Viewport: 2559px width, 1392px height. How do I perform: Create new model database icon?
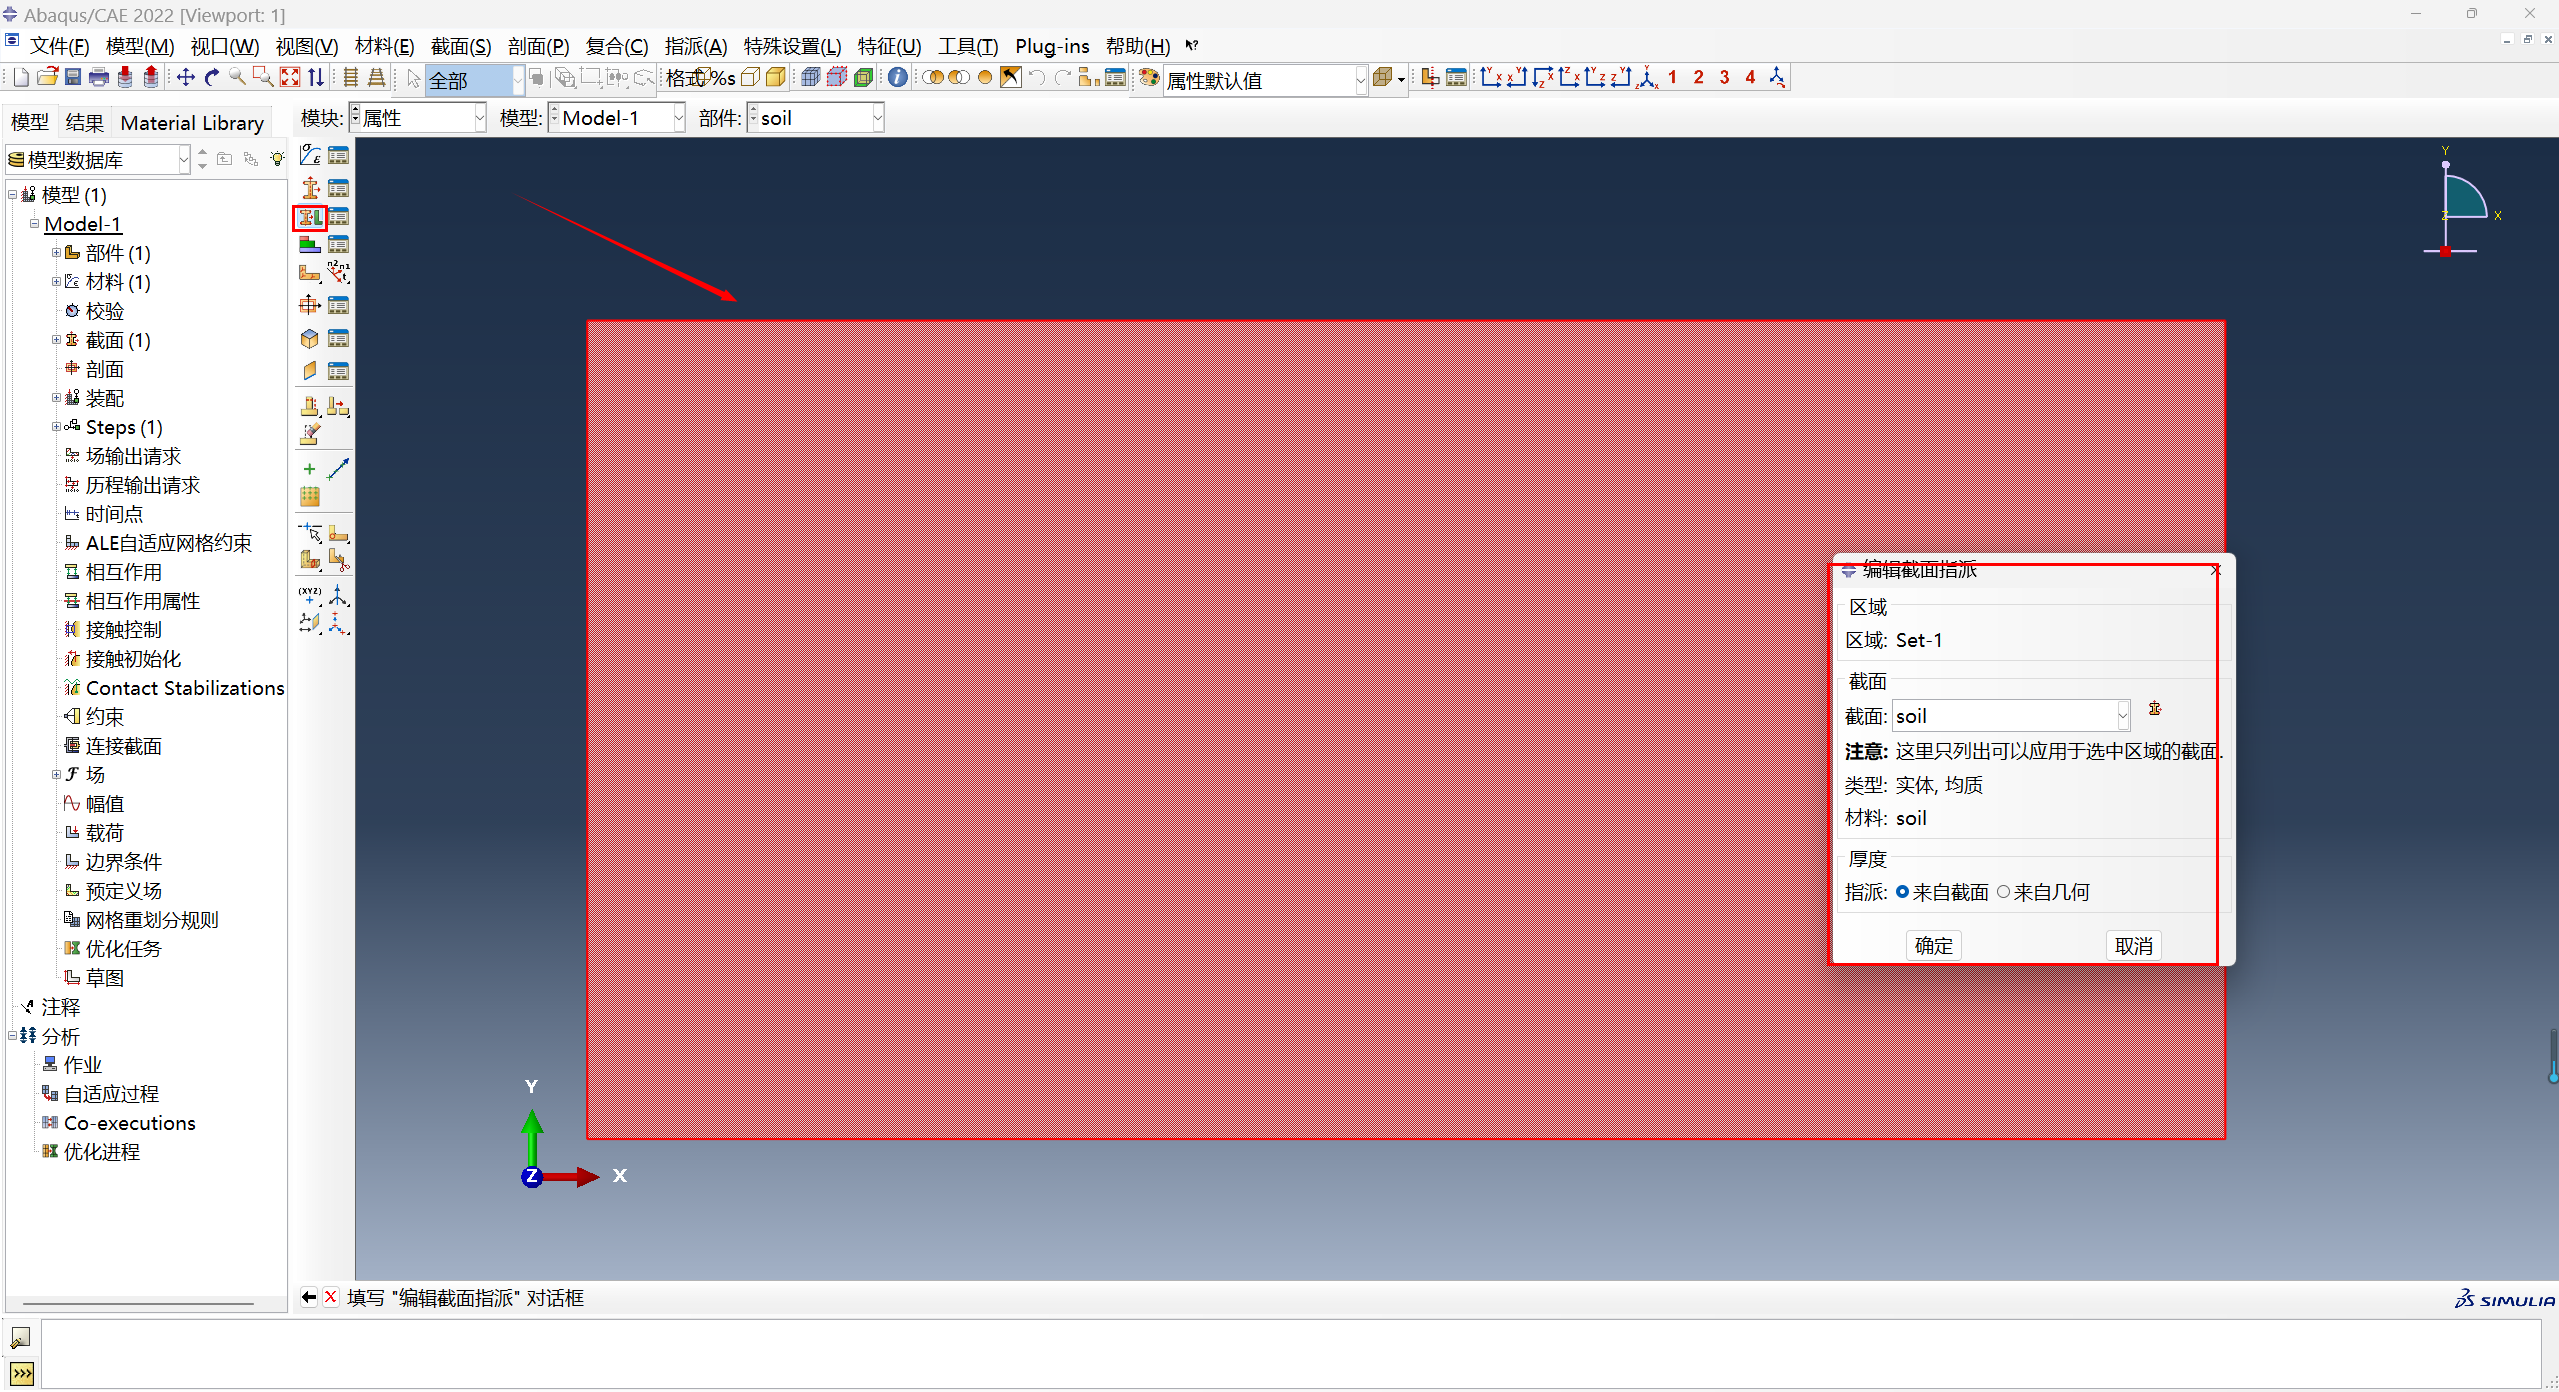coord(21,77)
